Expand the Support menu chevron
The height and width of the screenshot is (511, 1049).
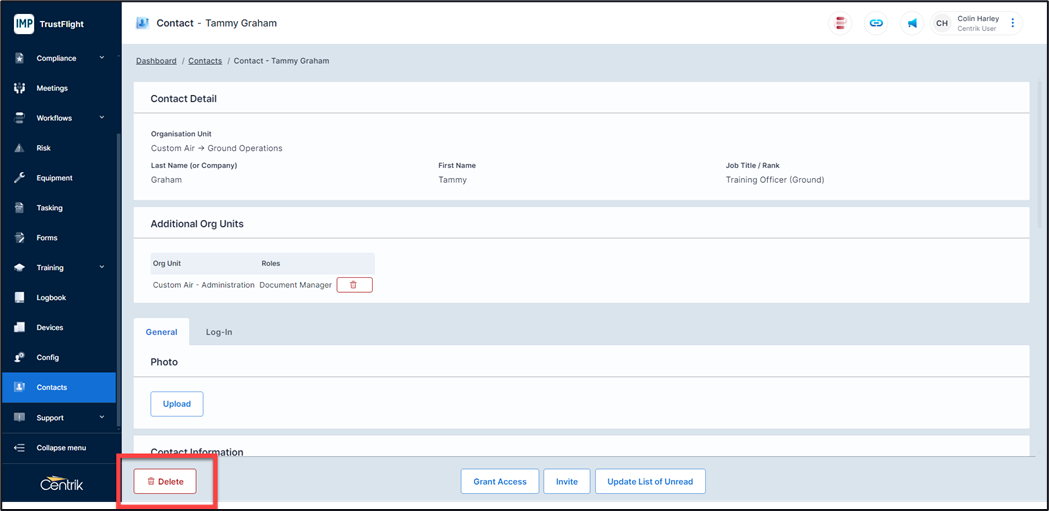tap(102, 417)
